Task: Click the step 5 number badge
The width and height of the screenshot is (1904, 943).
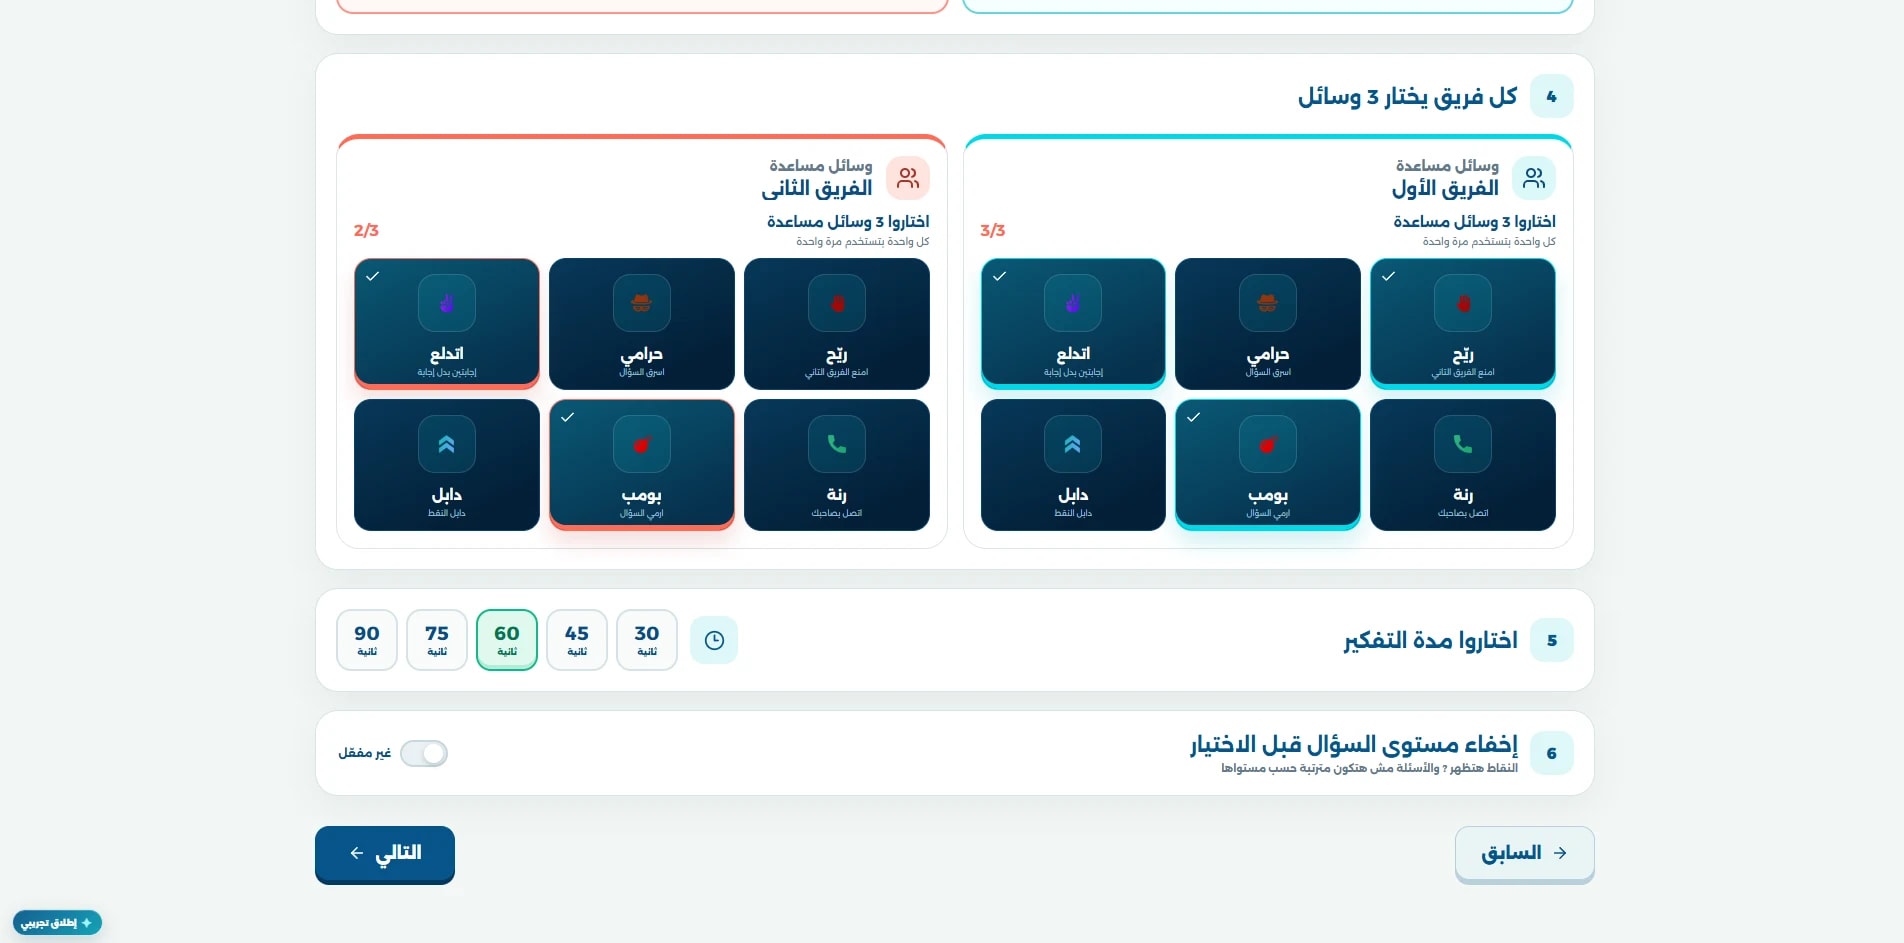Action: tap(1552, 640)
